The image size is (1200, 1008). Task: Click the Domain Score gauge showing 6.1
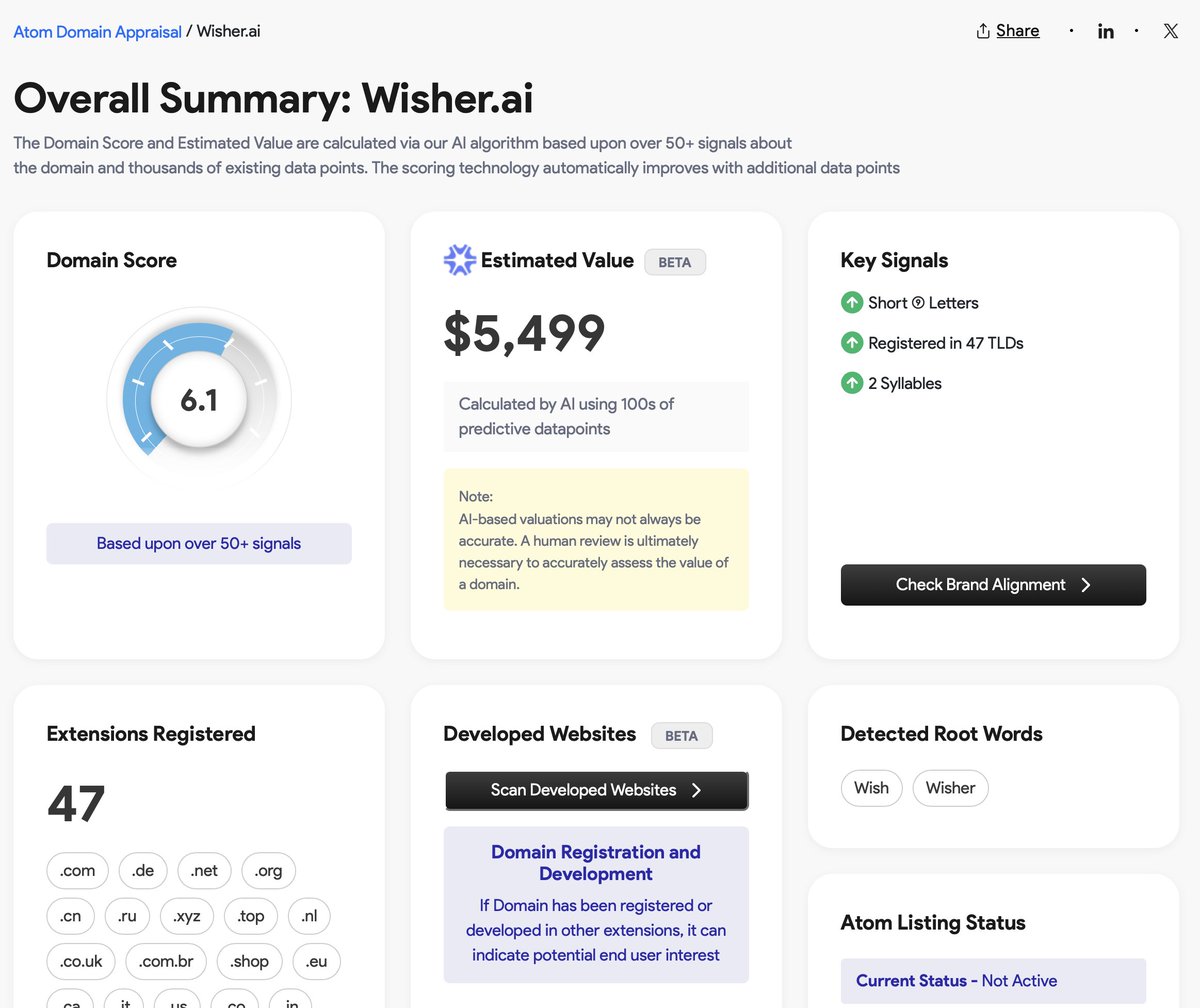[x=199, y=401]
